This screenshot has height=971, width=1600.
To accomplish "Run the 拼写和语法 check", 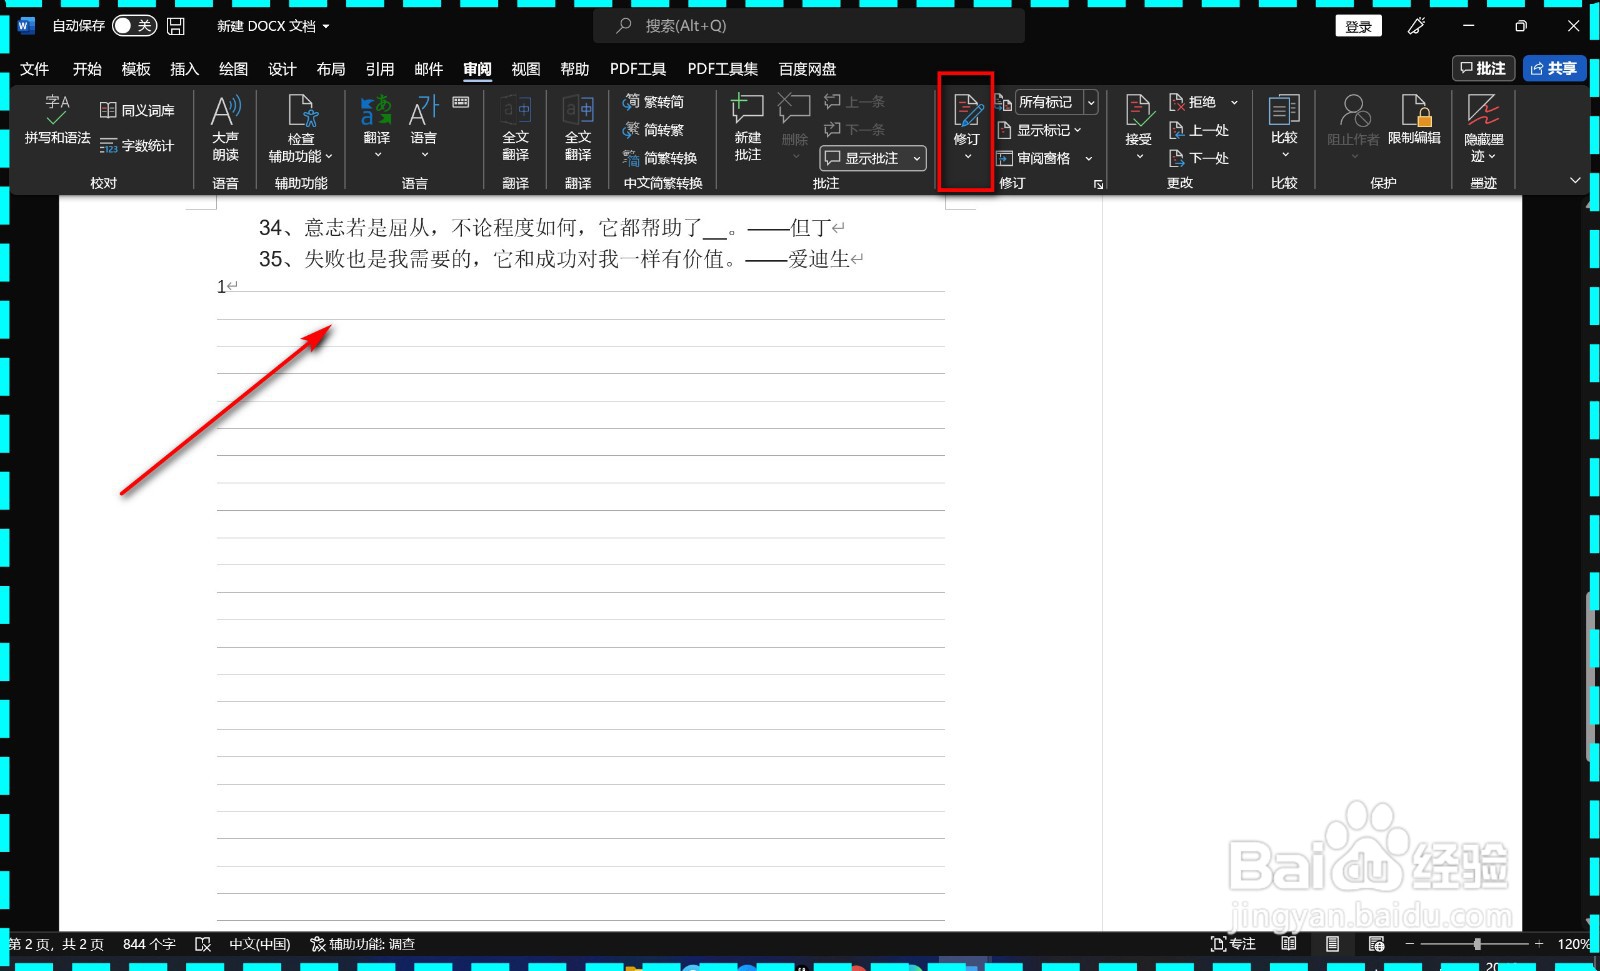I will [x=57, y=120].
